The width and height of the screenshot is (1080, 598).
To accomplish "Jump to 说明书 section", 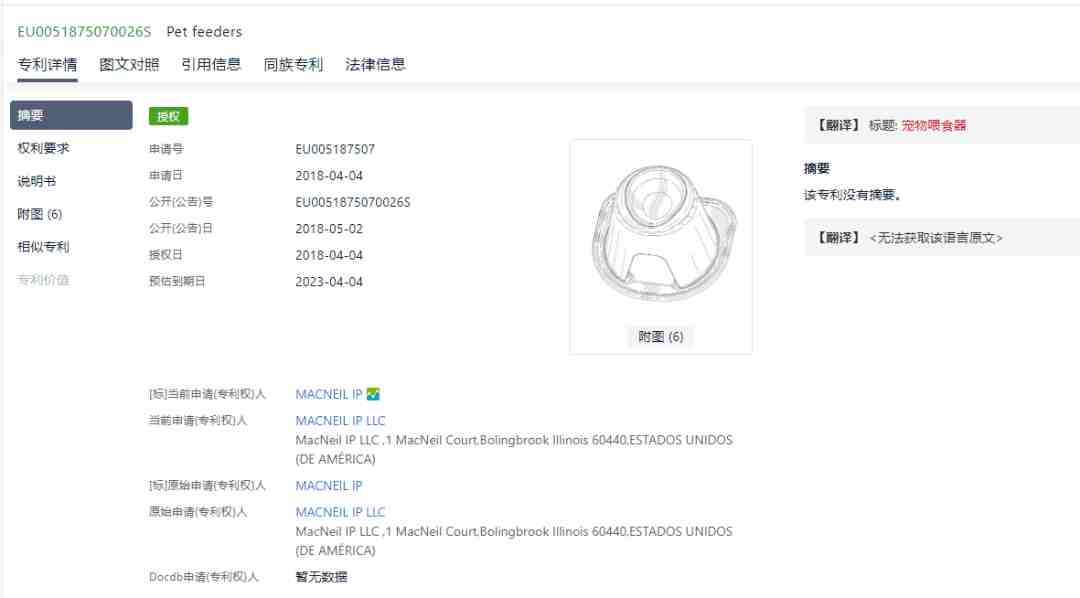I will (x=37, y=181).
